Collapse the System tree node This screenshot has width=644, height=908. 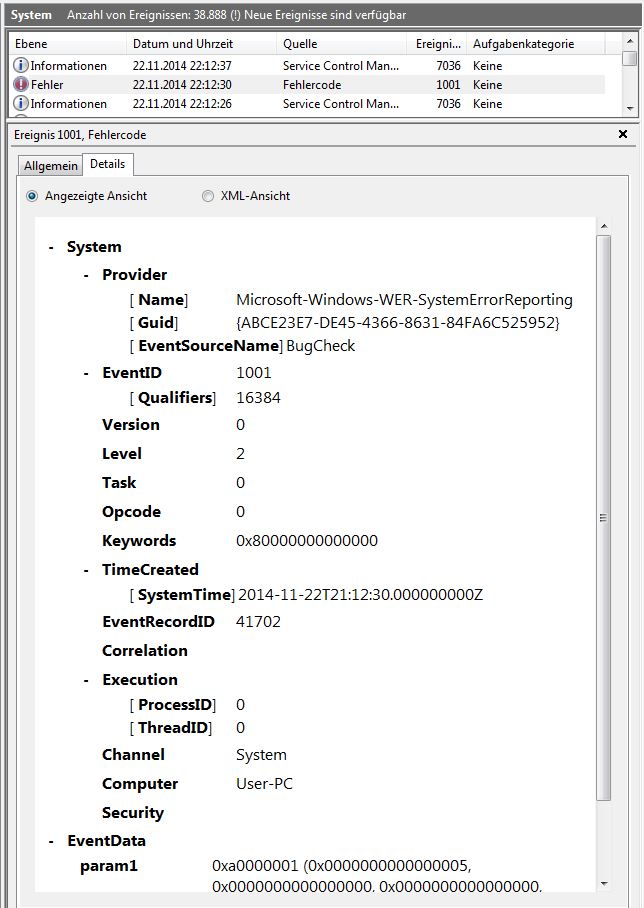[x=51, y=247]
